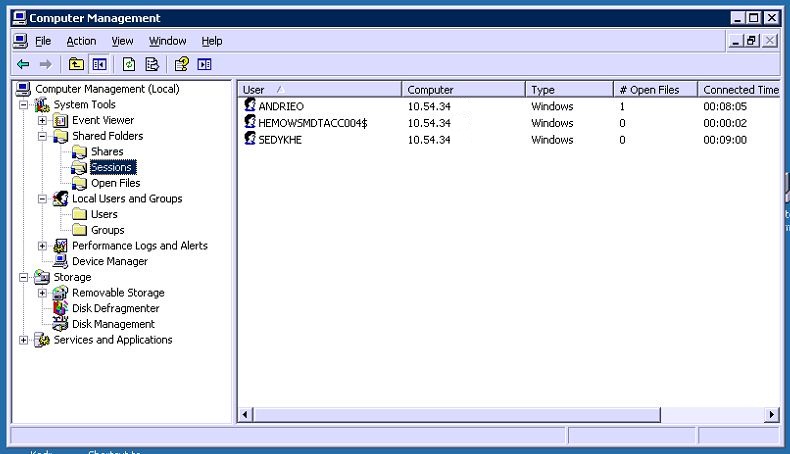Viewport: 790px width, 454px height.
Task: Select the Groups folder label
Action: tap(108, 230)
